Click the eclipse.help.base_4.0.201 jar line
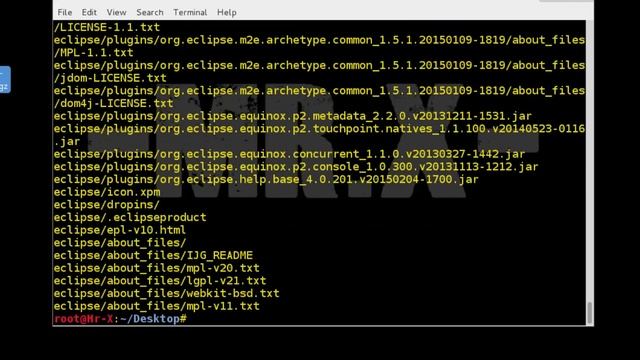This screenshot has width=640, height=360. pos(266,179)
